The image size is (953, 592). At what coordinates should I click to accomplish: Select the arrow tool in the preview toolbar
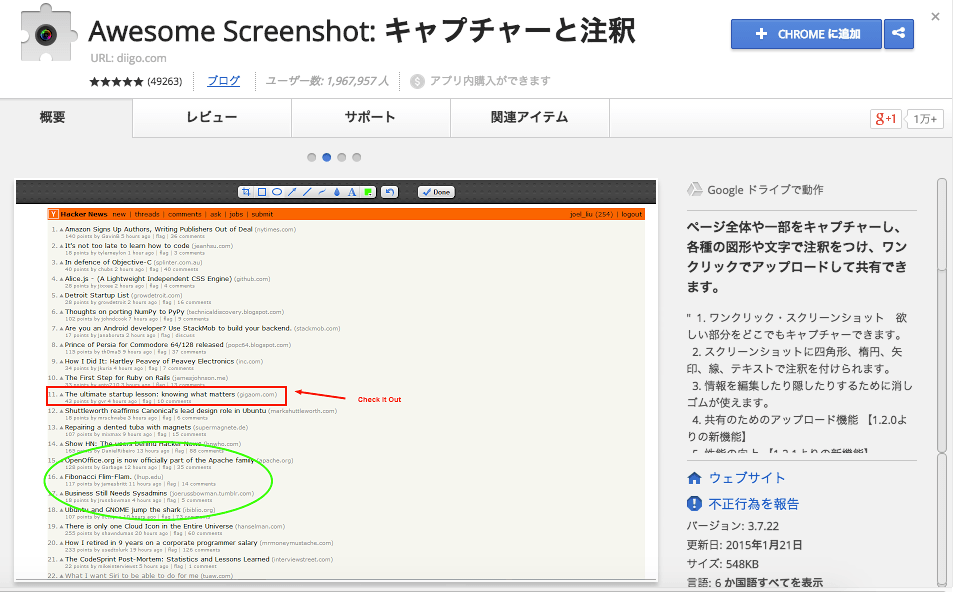pyautogui.click(x=292, y=192)
